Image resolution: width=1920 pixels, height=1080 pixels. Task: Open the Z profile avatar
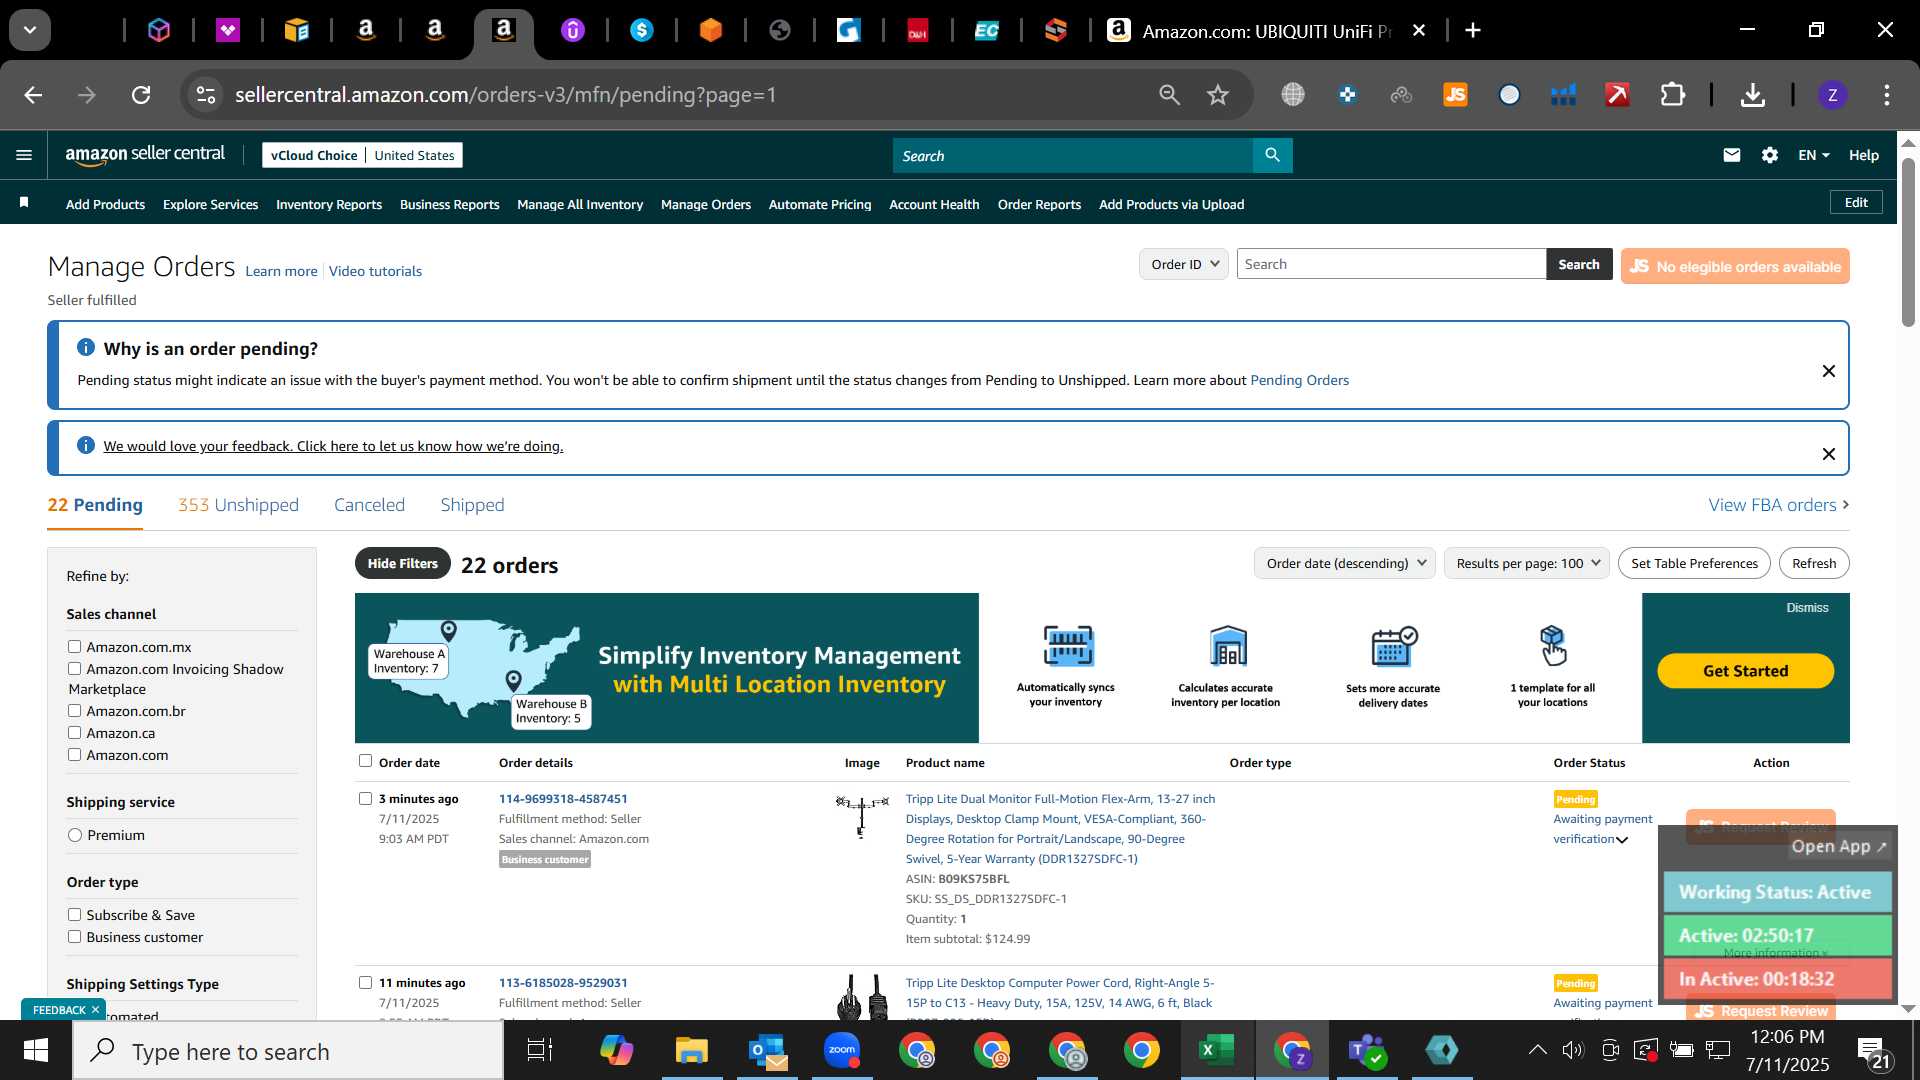(1832, 95)
